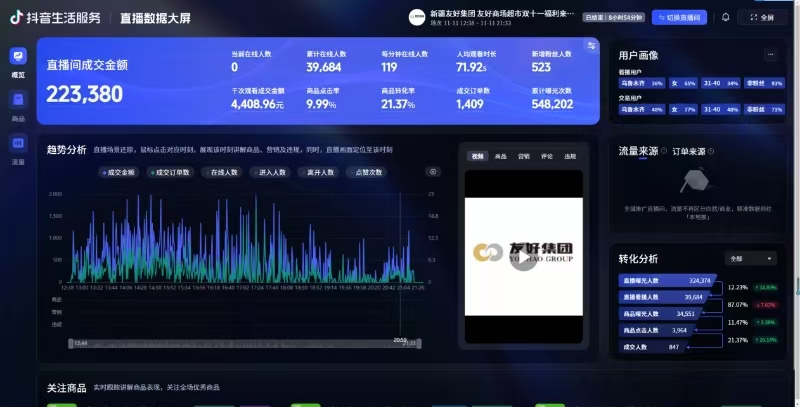The height and width of the screenshot is (407, 800).
Task: Click the 趋势分析 section heading
Action: pos(66,149)
